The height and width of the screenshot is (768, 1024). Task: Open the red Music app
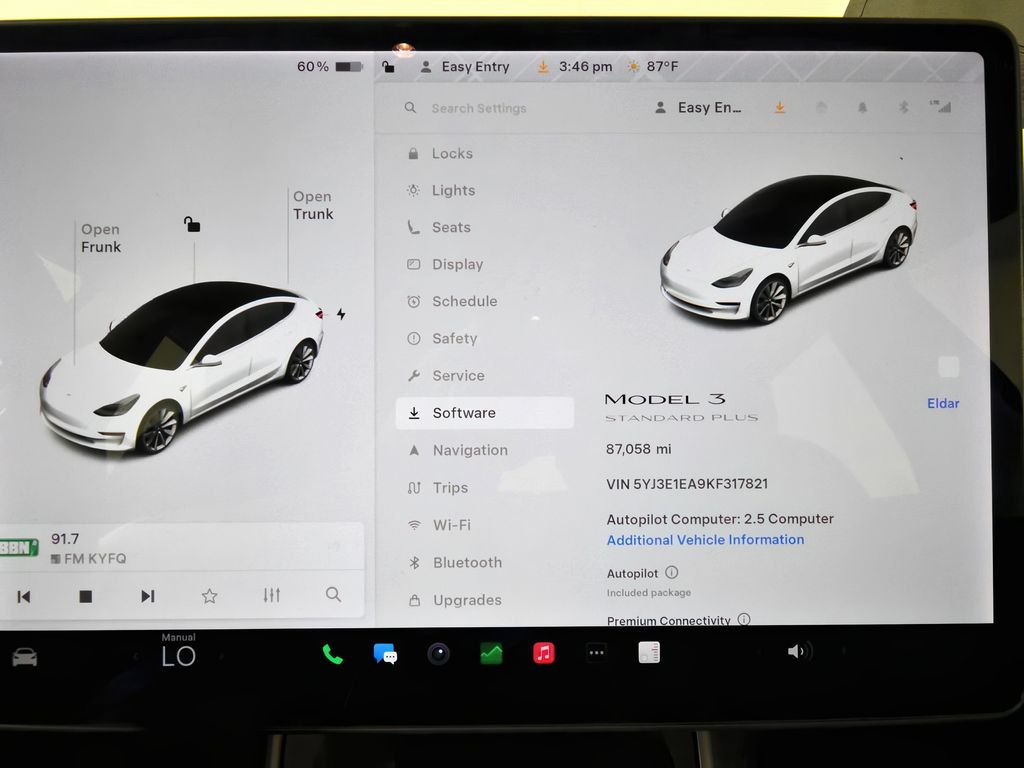(544, 652)
